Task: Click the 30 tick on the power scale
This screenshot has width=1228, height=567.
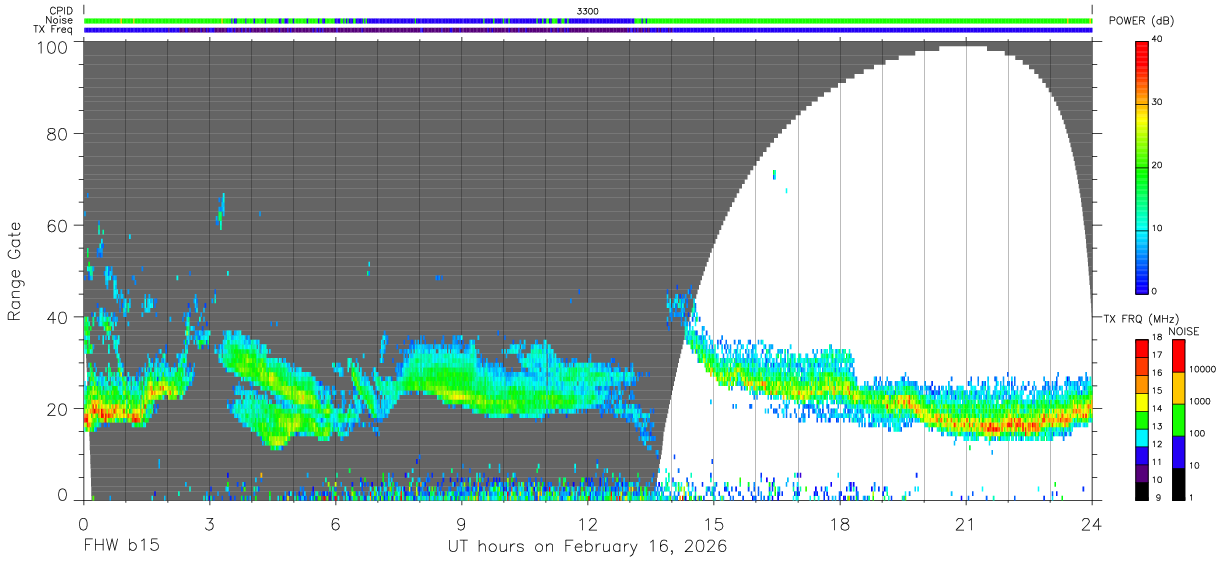Action: click(x=1156, y=103)
